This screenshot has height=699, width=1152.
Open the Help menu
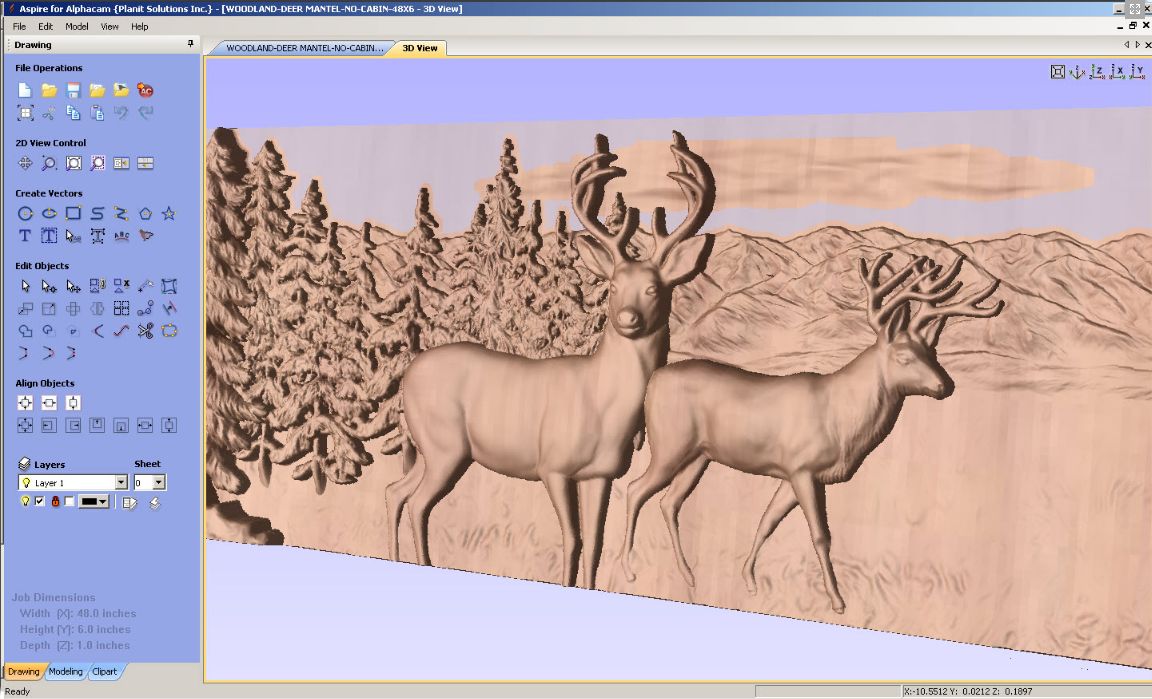pyautogui.click(x=140, y=26)
